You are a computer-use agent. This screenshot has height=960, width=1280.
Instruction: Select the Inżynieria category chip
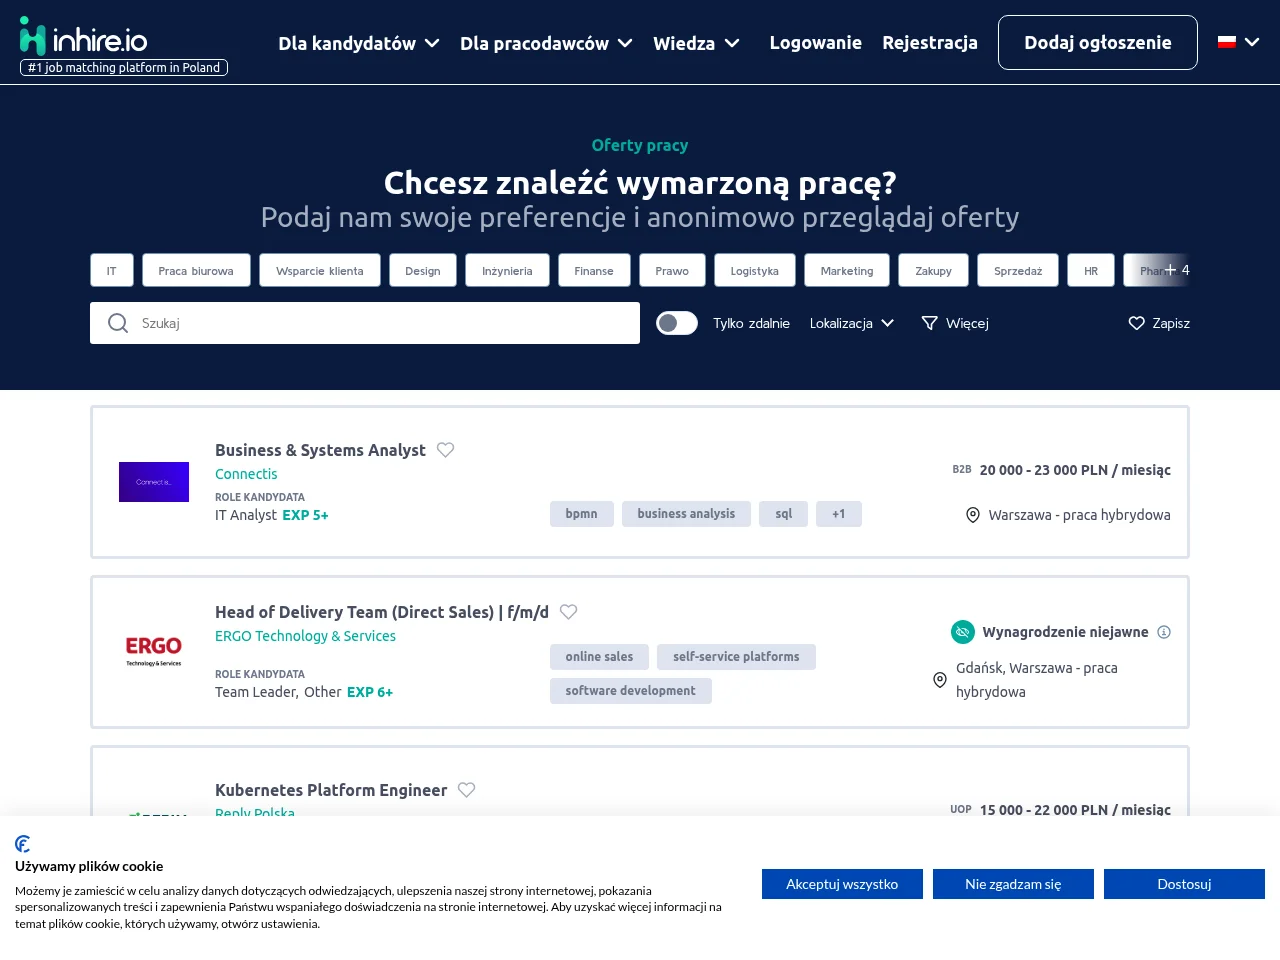[507, 270]
